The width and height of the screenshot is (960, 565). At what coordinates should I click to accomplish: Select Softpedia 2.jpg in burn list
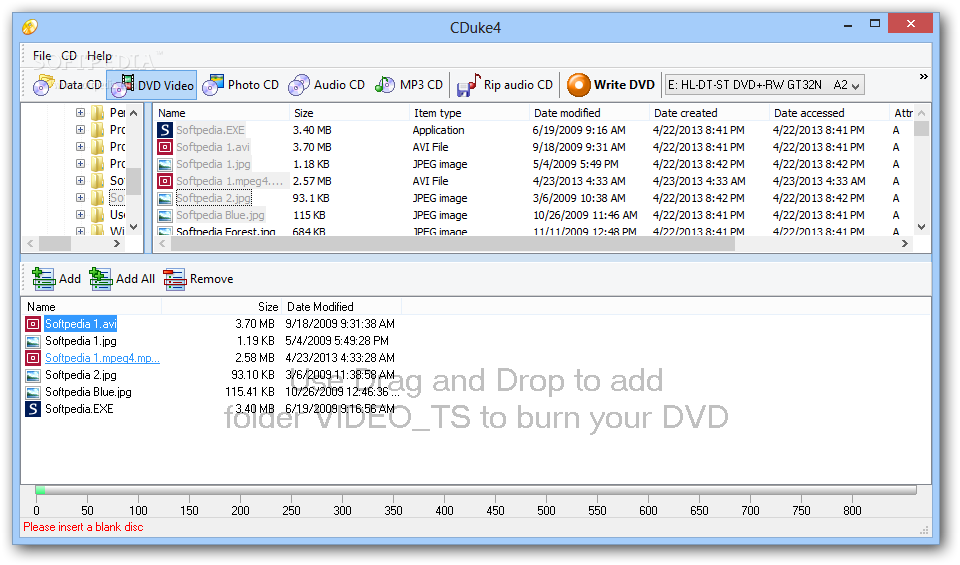81,375
